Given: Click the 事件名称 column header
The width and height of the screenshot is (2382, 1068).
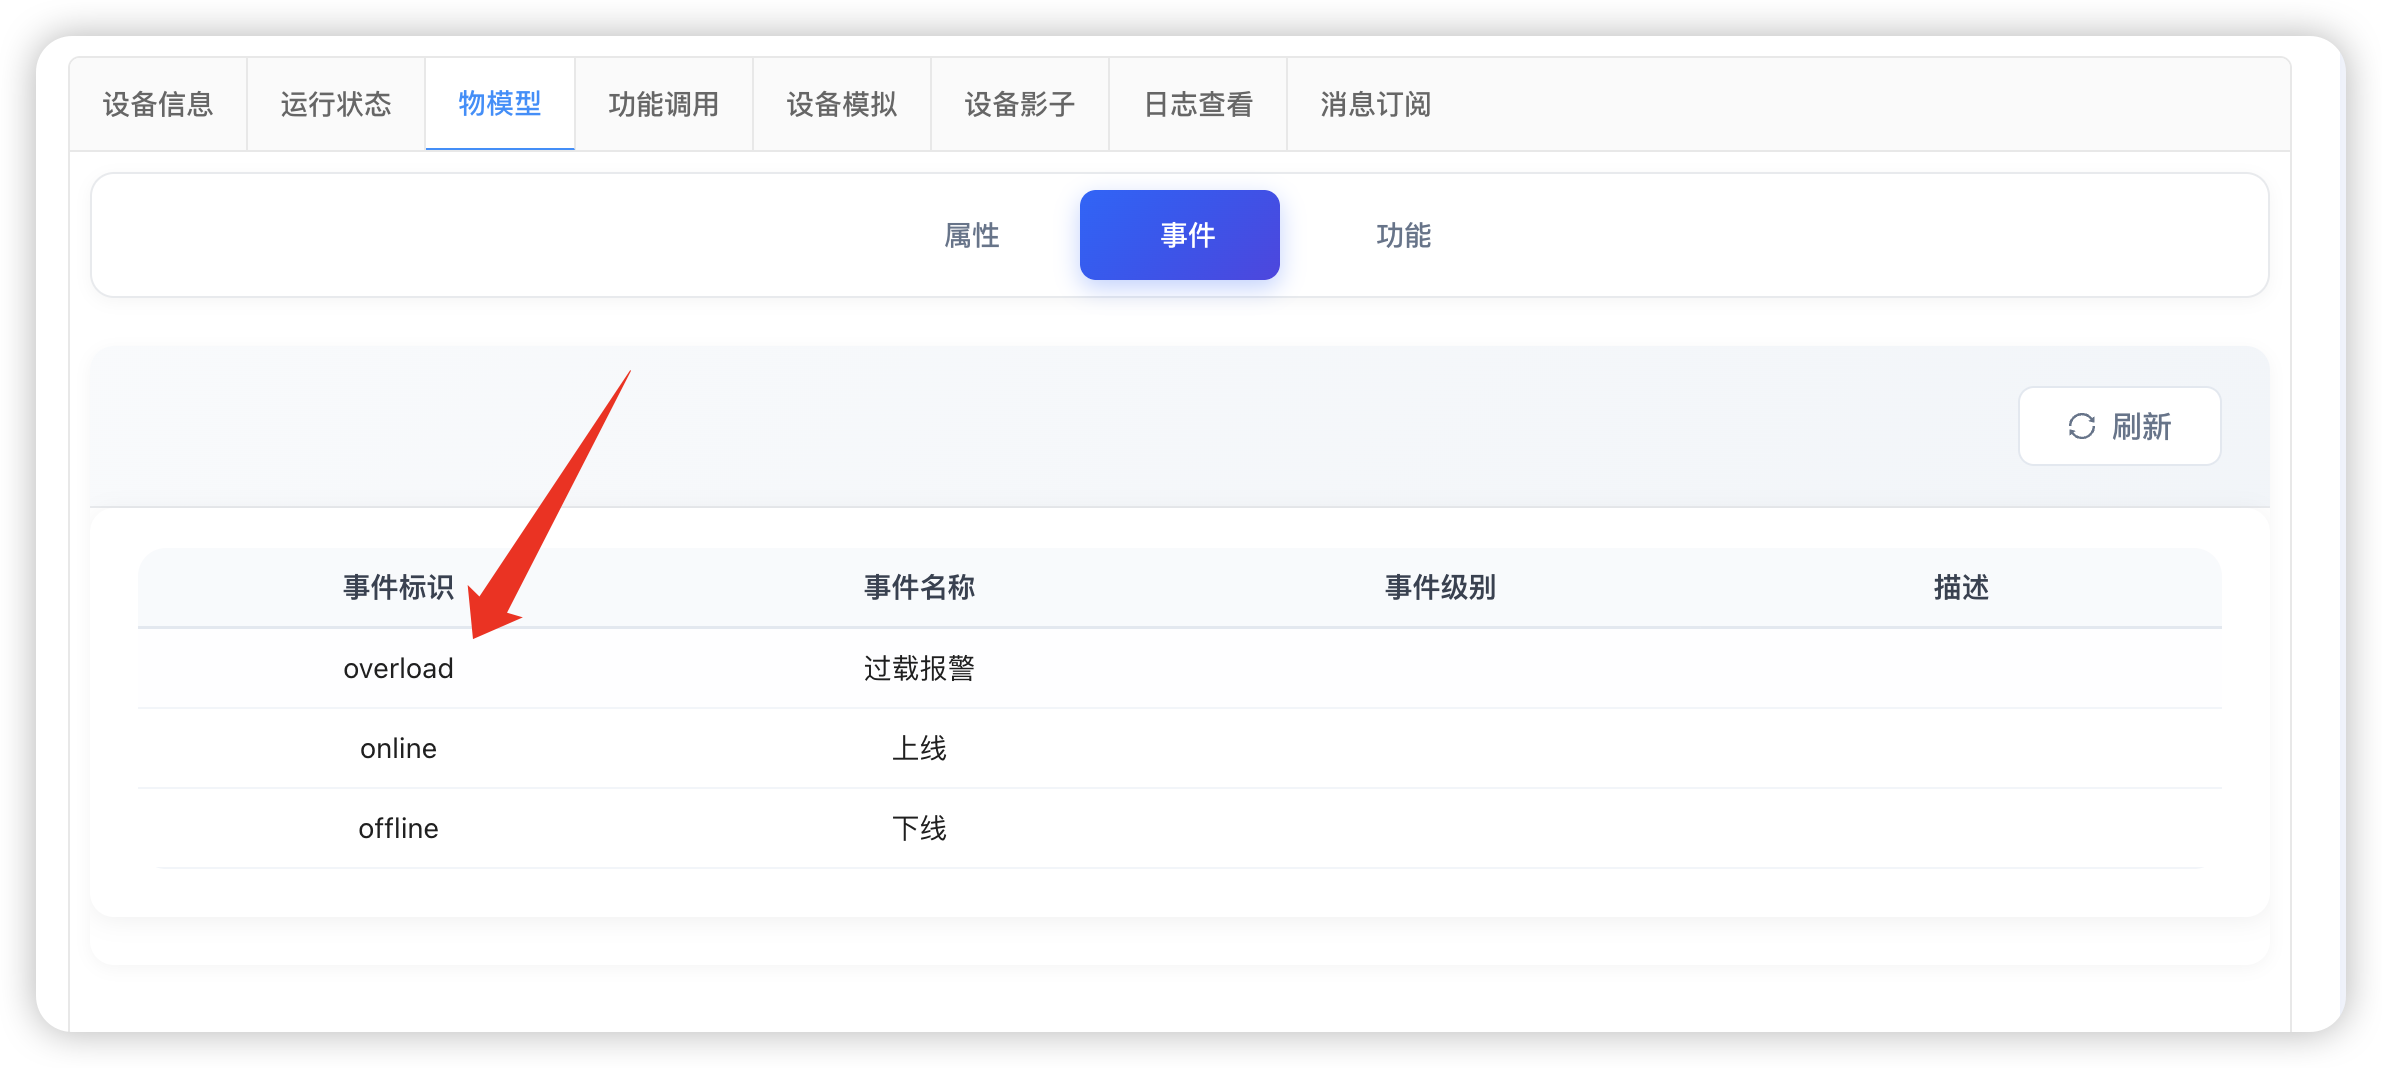Looking at the screenshot, I should click(919, 588).
